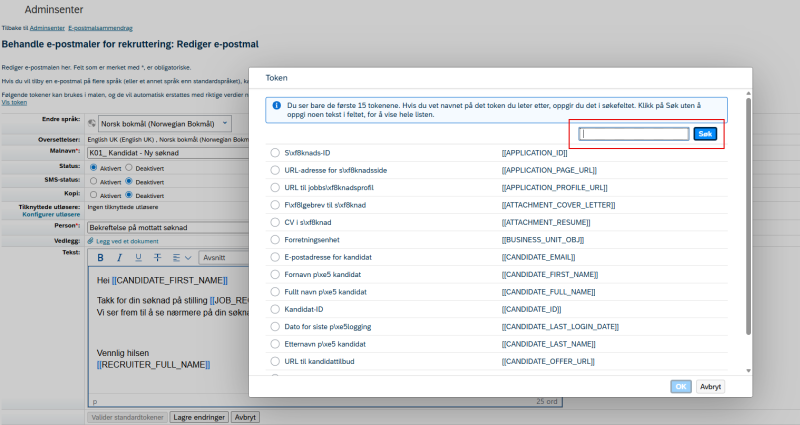The width and height of the screenshot is (800, 425).
Task: Select URL til kandidattilbud radio button
Action: click(275, 361)
